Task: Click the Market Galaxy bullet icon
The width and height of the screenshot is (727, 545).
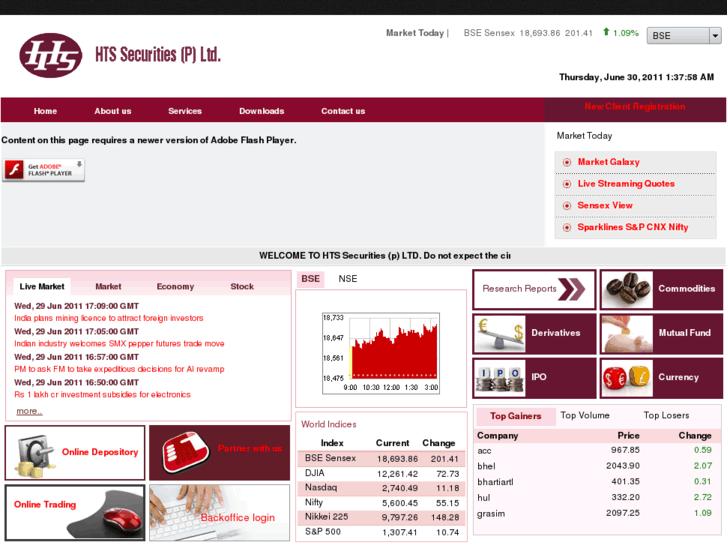Action: click(567, 162)
